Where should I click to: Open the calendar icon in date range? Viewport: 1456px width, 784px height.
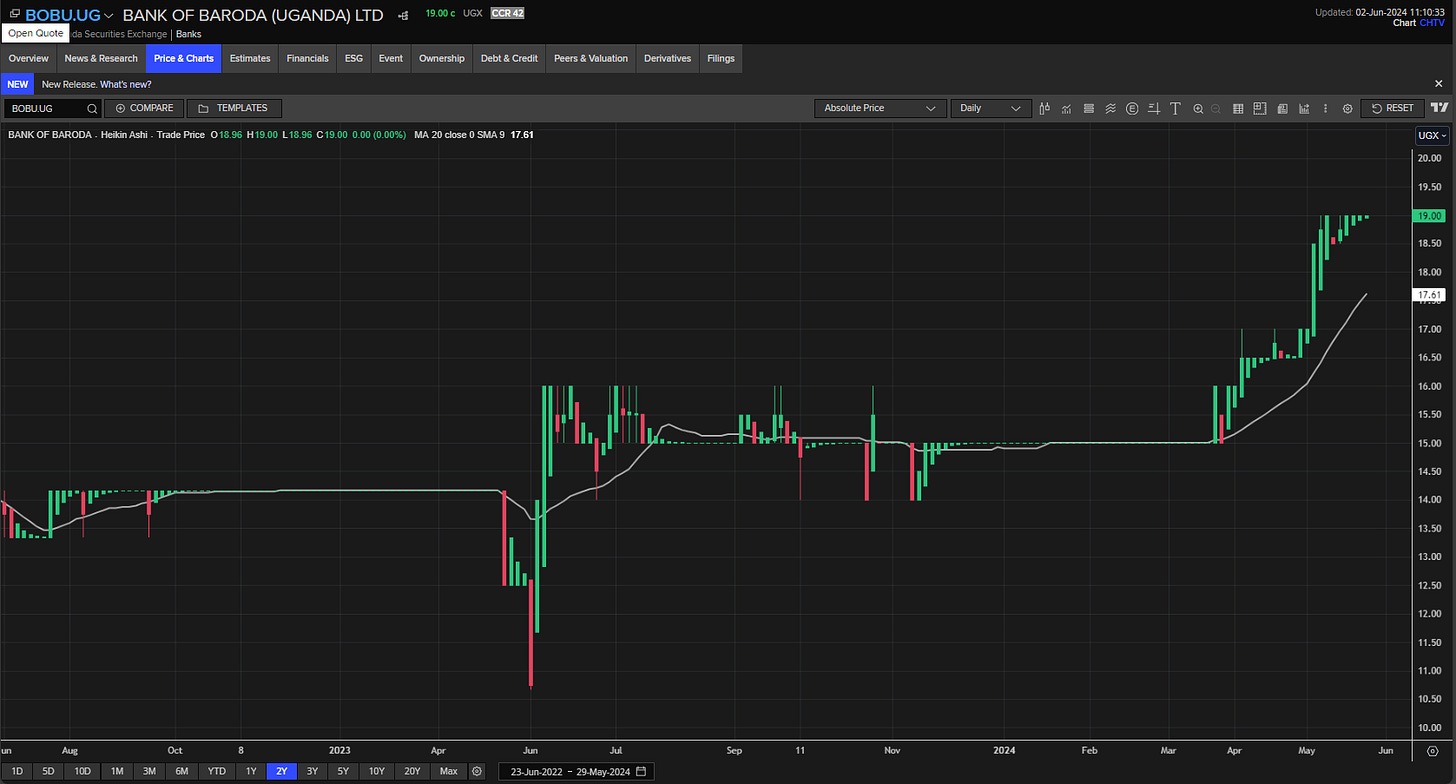coord(640,771)
